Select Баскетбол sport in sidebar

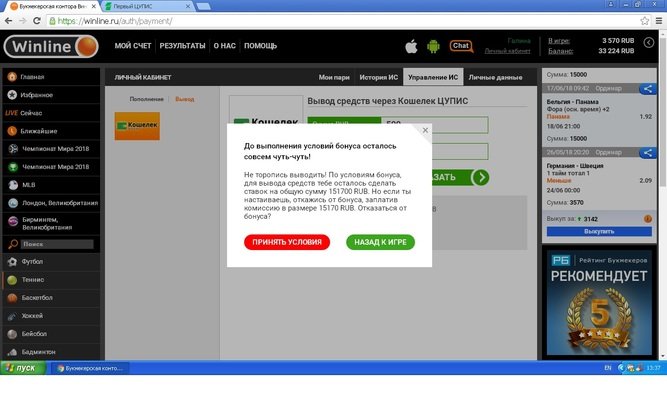point(39,298)
